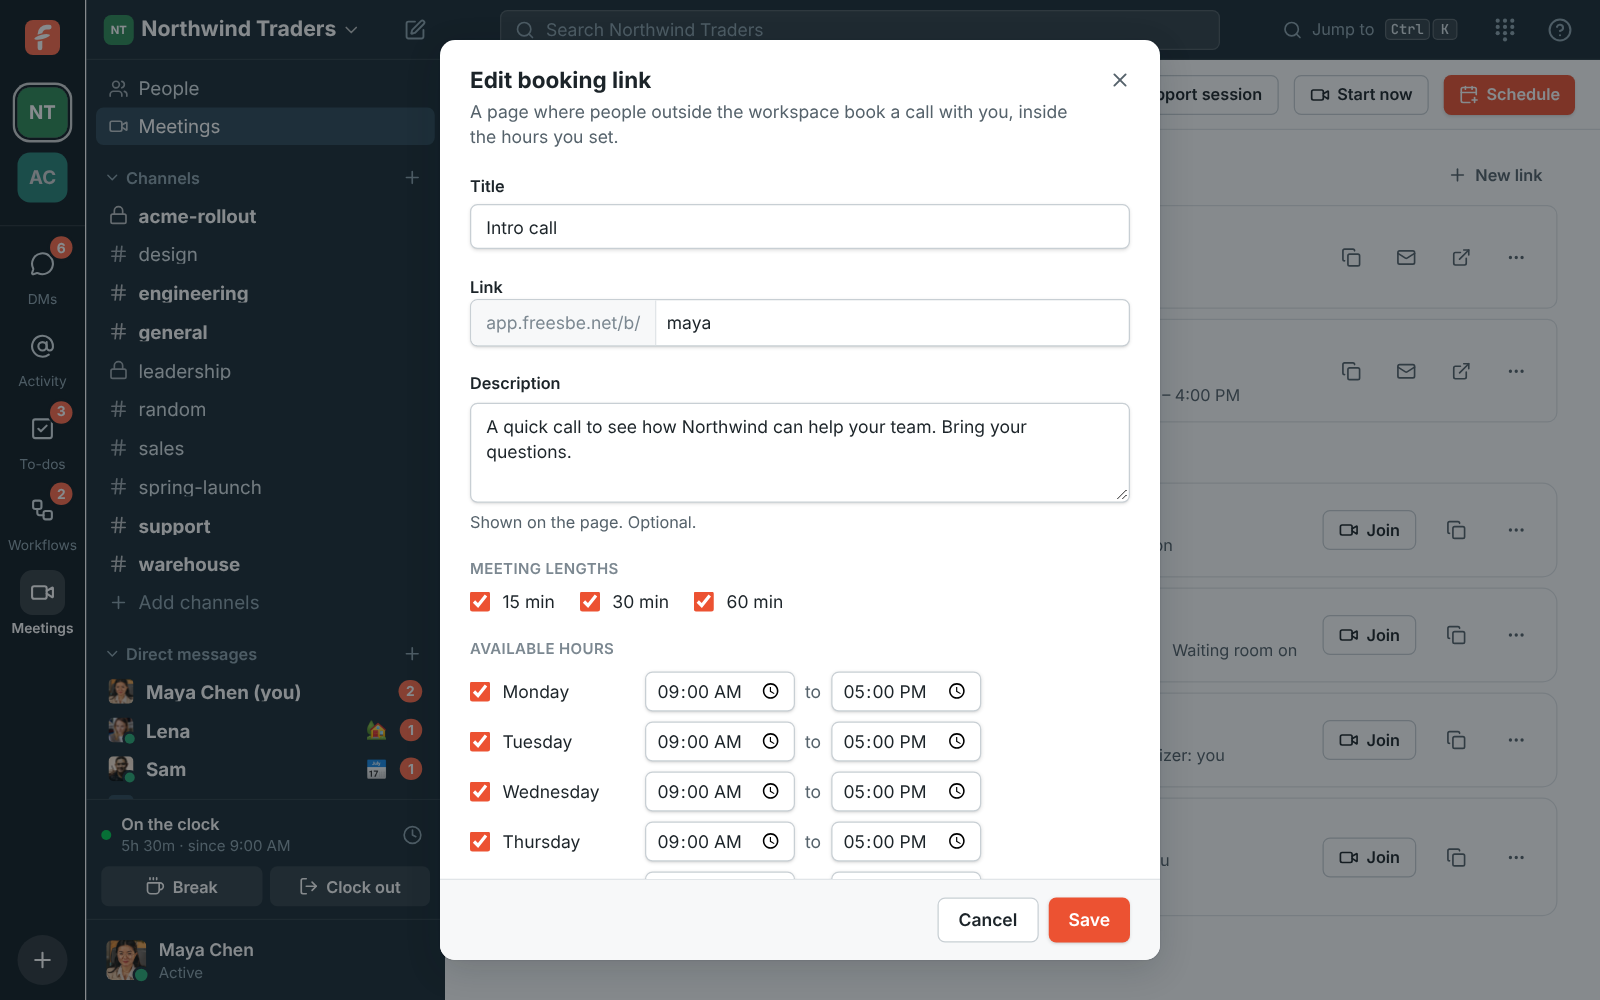
Task: Create a New link
Action: pyautogui.click(x=1496, y=175)
